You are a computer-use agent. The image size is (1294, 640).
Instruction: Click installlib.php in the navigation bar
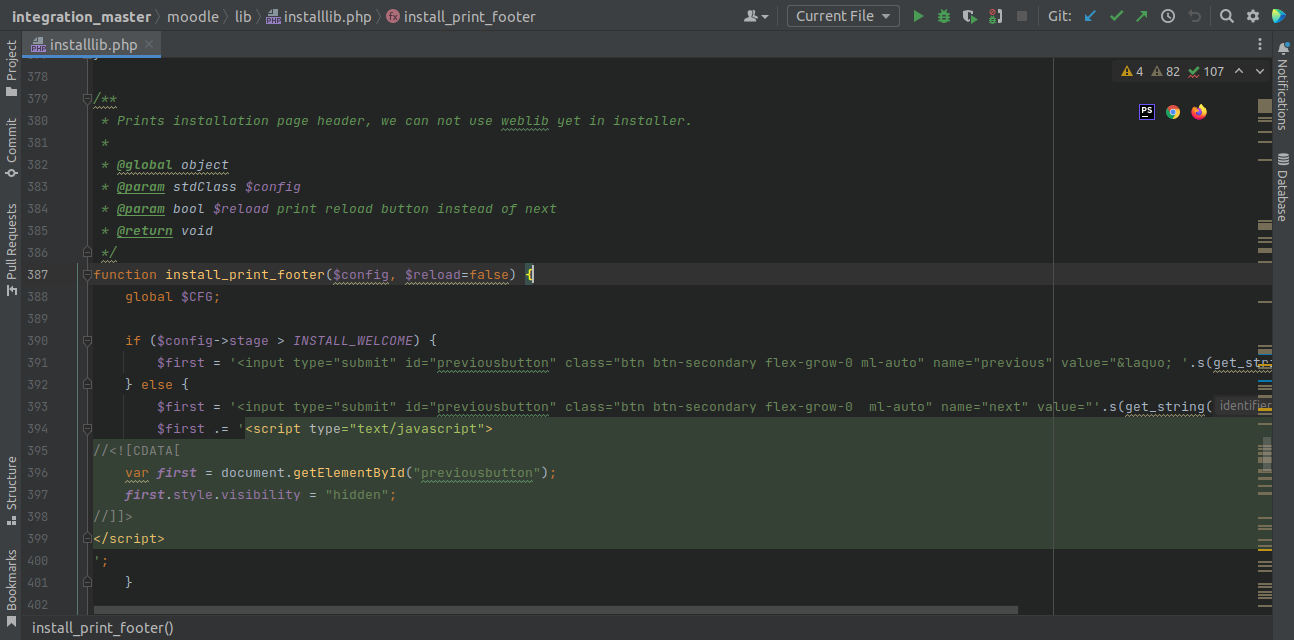point(320,16)
